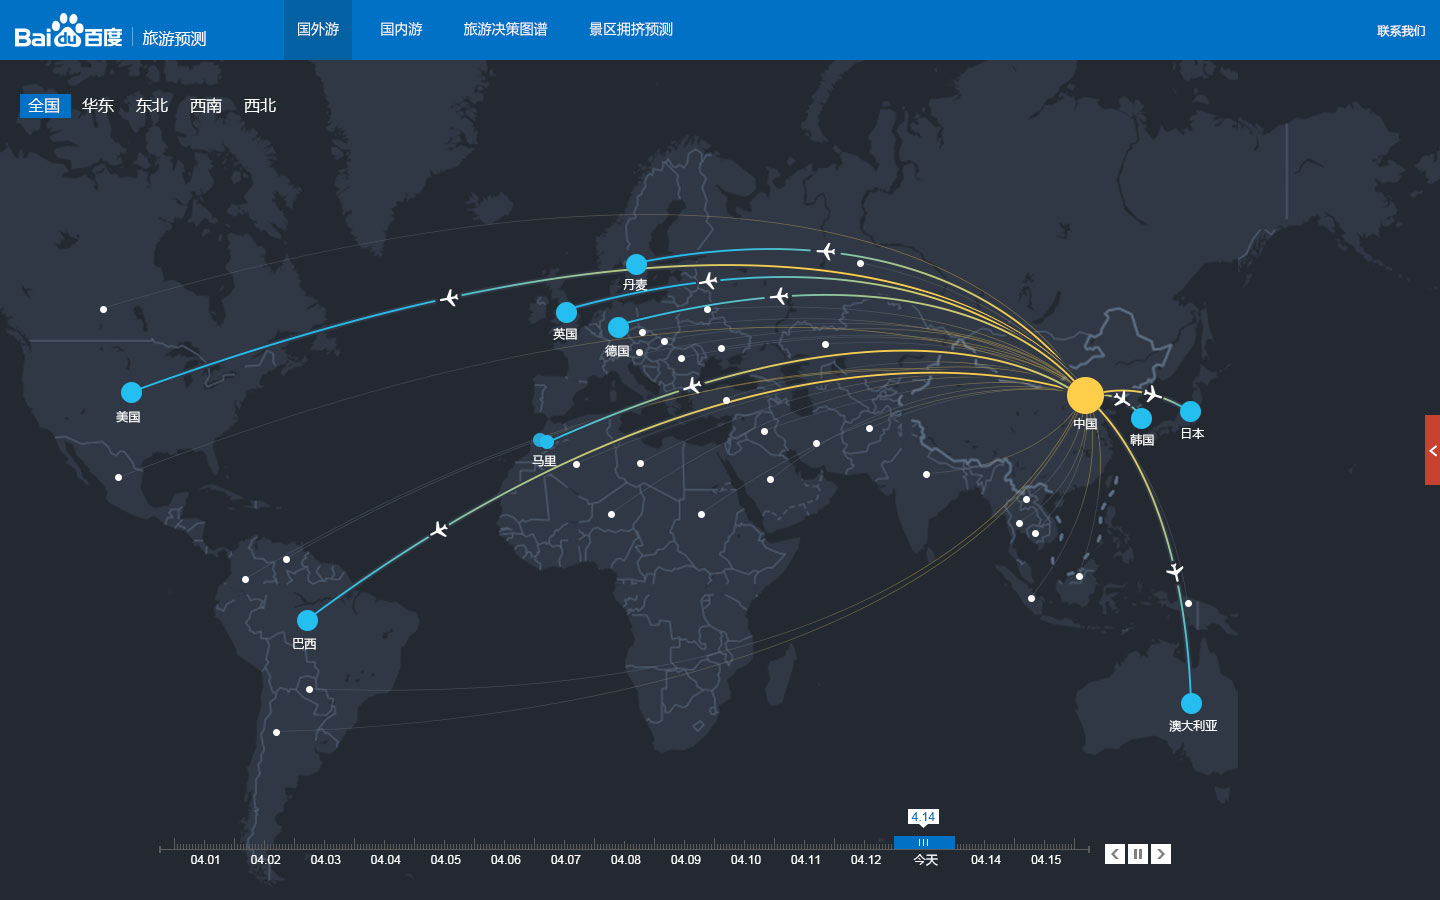
Task: Filter by 华东 region
Action: 98,106
